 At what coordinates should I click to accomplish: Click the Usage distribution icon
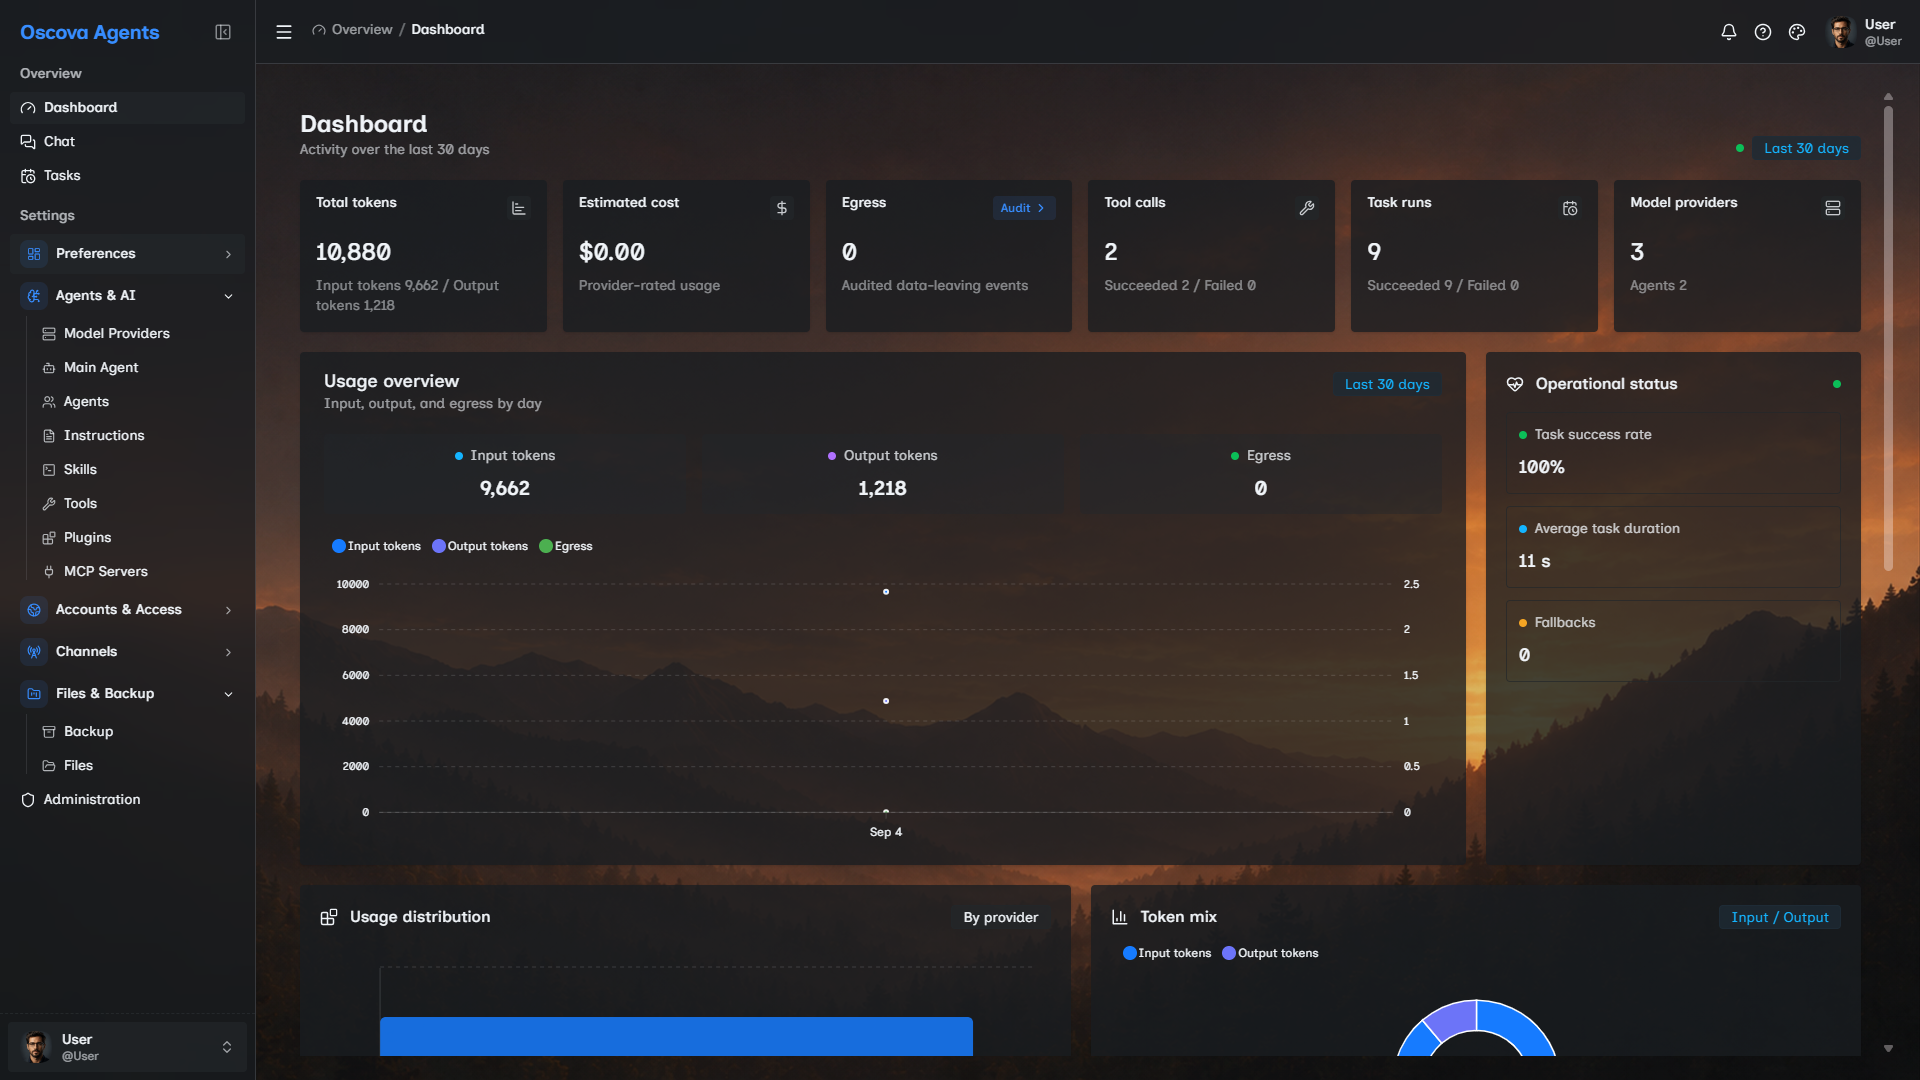pos(328,917)
